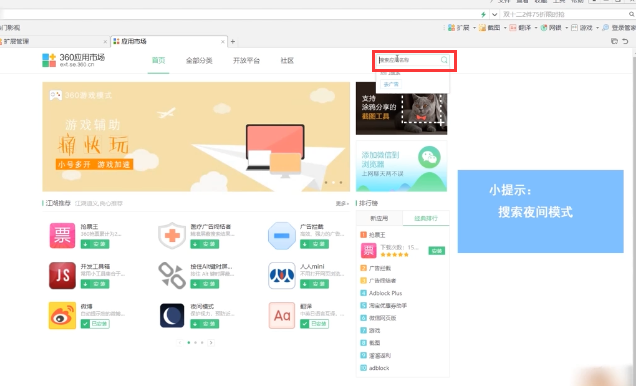Open the blue octagon 广告拦截 app icon

[x=281, y=235]
